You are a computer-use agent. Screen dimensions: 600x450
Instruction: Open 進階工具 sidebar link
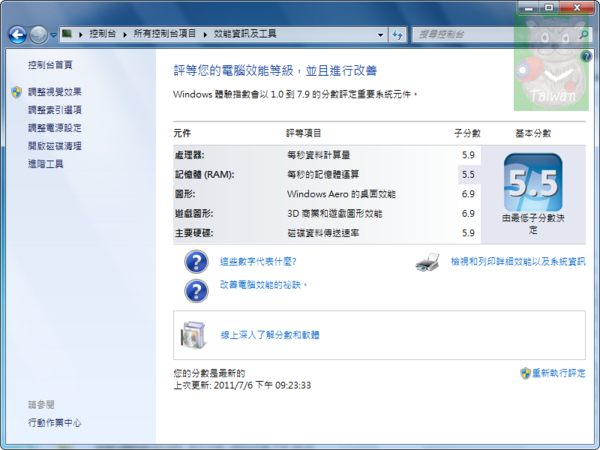46,164
